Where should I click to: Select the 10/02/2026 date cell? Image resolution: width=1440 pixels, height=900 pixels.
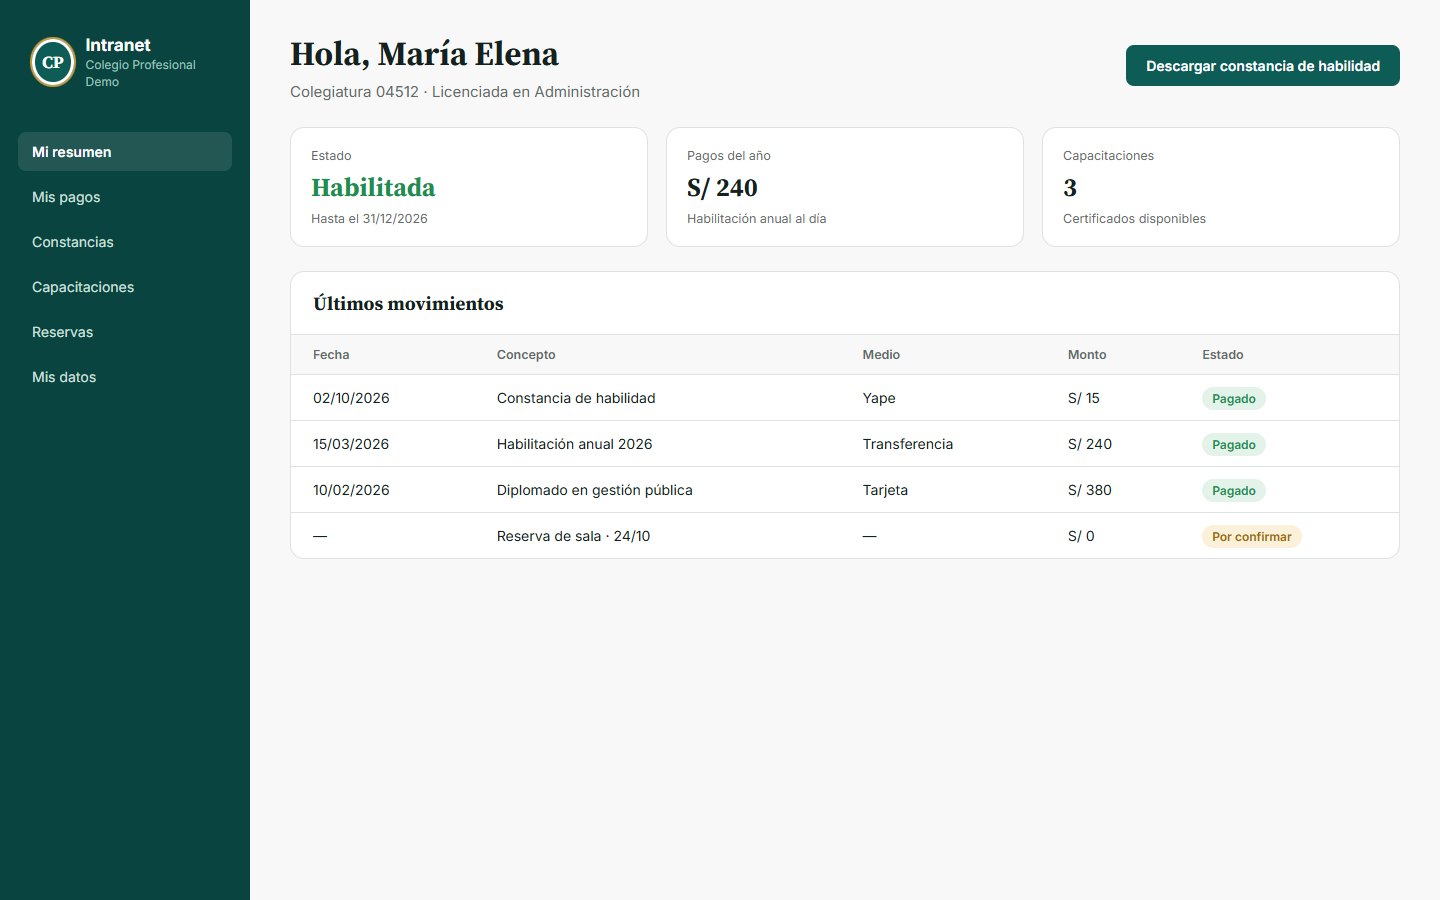[351, 490]
